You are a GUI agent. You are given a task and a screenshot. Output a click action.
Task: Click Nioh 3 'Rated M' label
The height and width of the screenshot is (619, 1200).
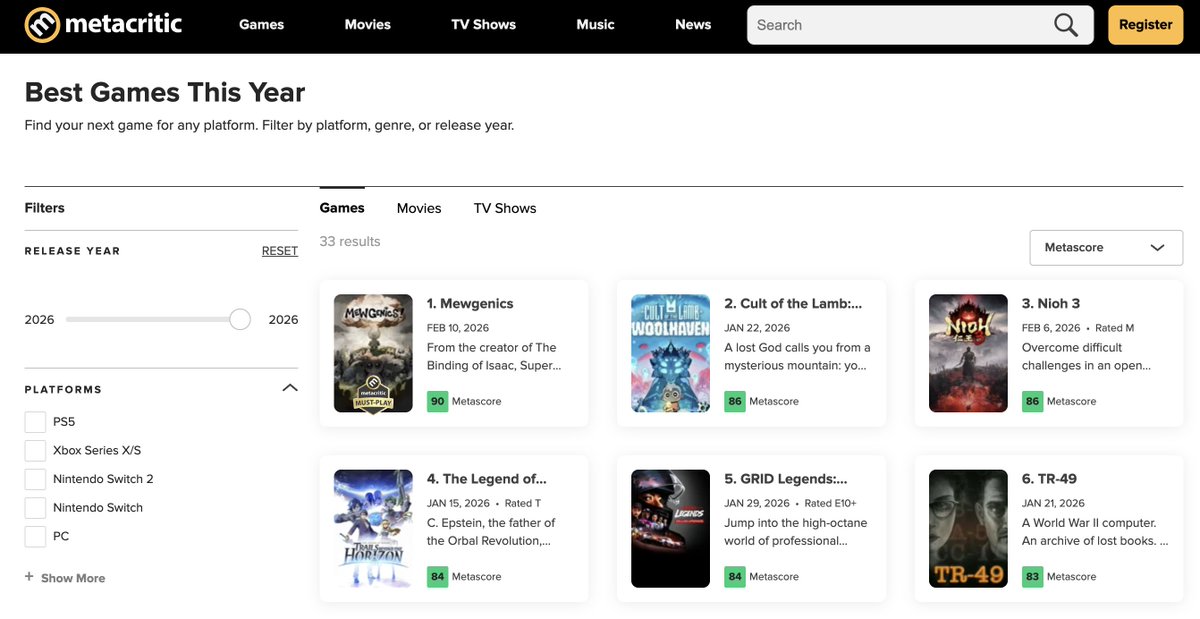point(1115,328)
